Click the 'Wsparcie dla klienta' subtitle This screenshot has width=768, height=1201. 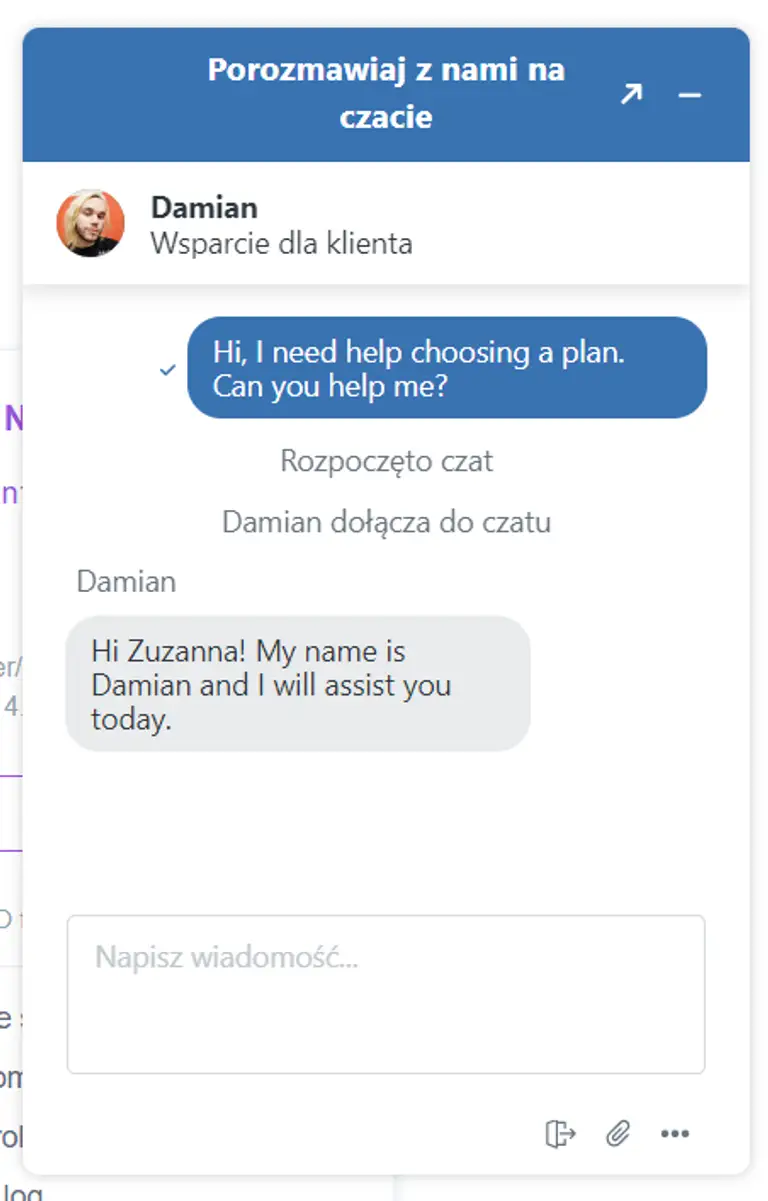(x=281, y=243)
